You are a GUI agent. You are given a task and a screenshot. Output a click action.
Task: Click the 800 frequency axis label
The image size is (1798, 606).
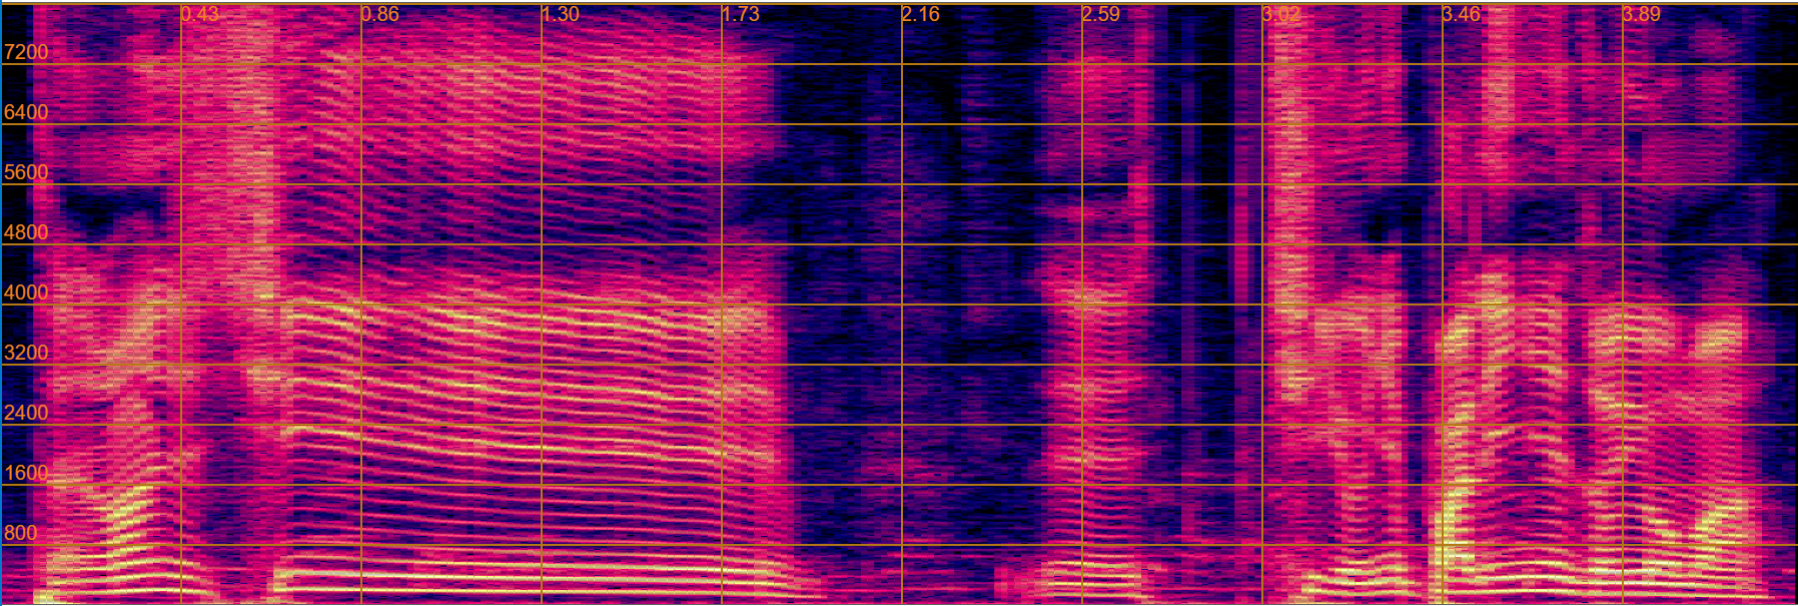tap(21, 533)
